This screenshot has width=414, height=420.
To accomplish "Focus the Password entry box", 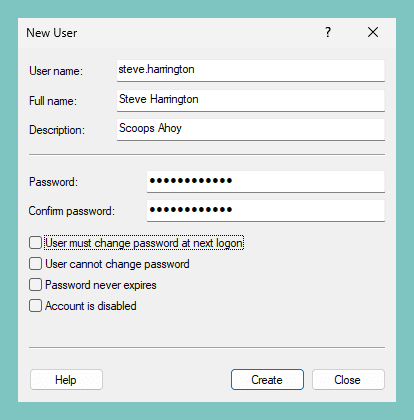I will click(266, 182).
